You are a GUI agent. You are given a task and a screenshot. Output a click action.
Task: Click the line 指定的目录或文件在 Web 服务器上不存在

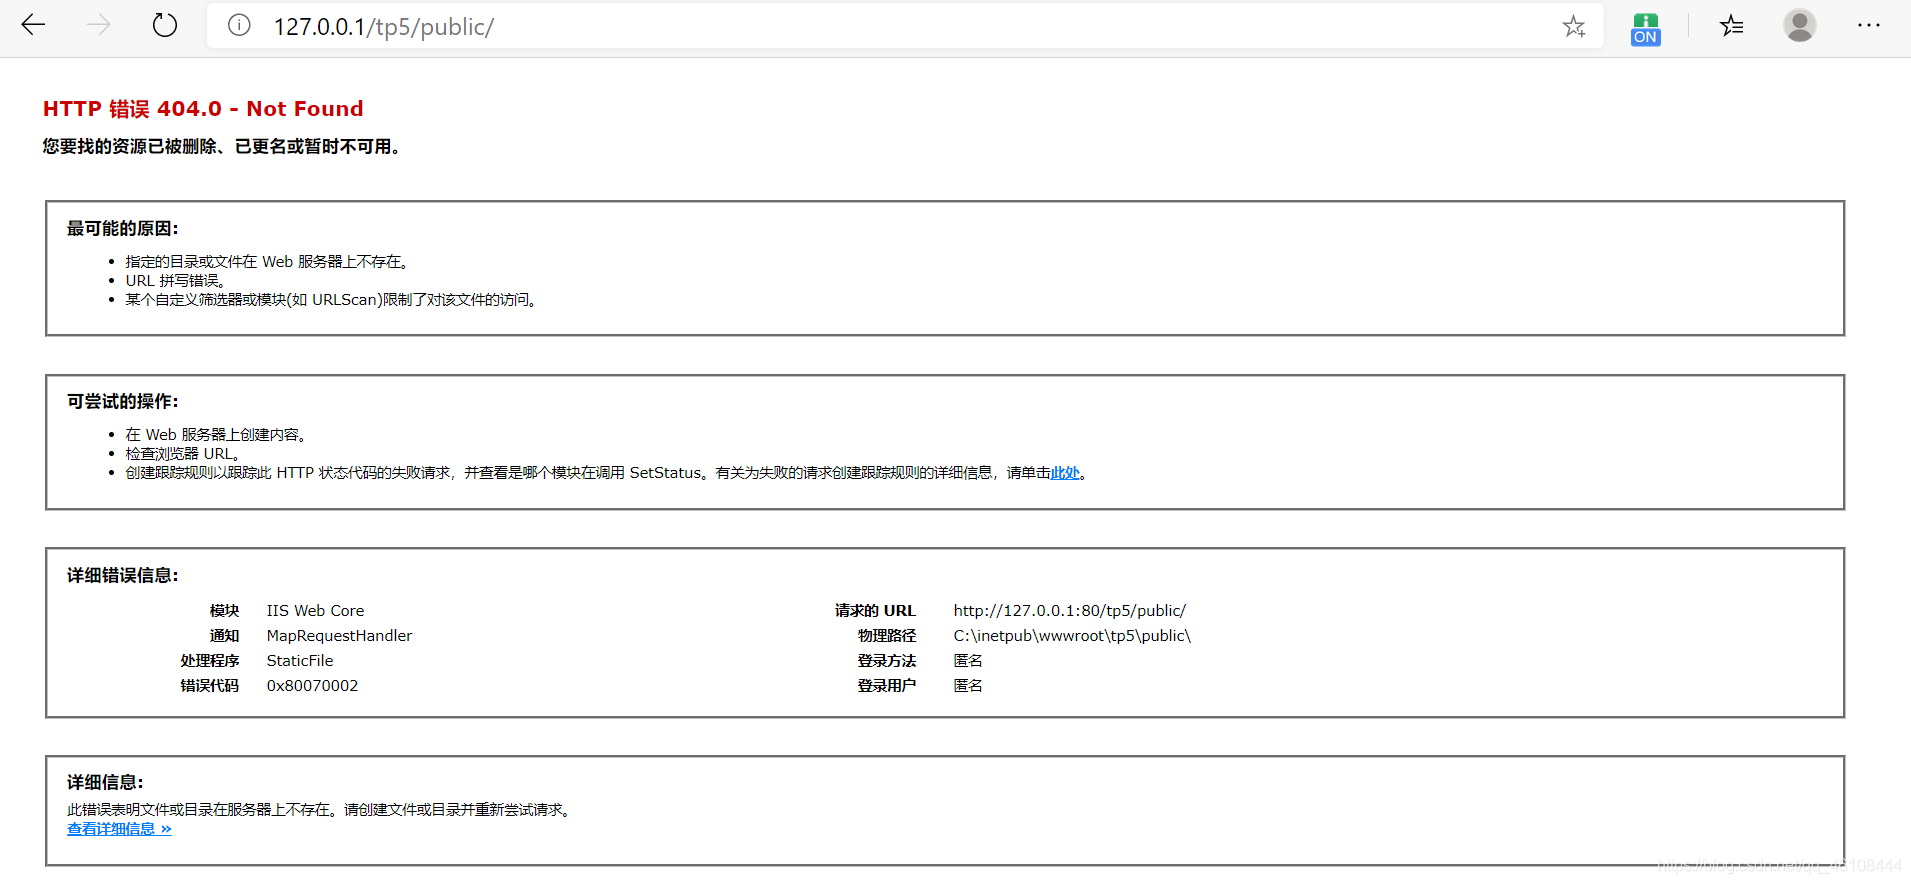tap(266, 262)
